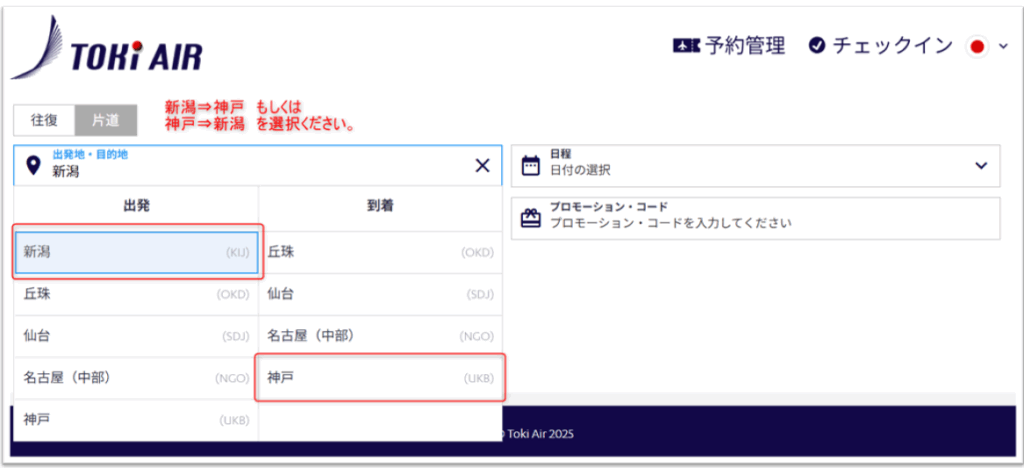Click the プロモーション・コード input field
1024x468 pixels.
[x=756, y=218]
